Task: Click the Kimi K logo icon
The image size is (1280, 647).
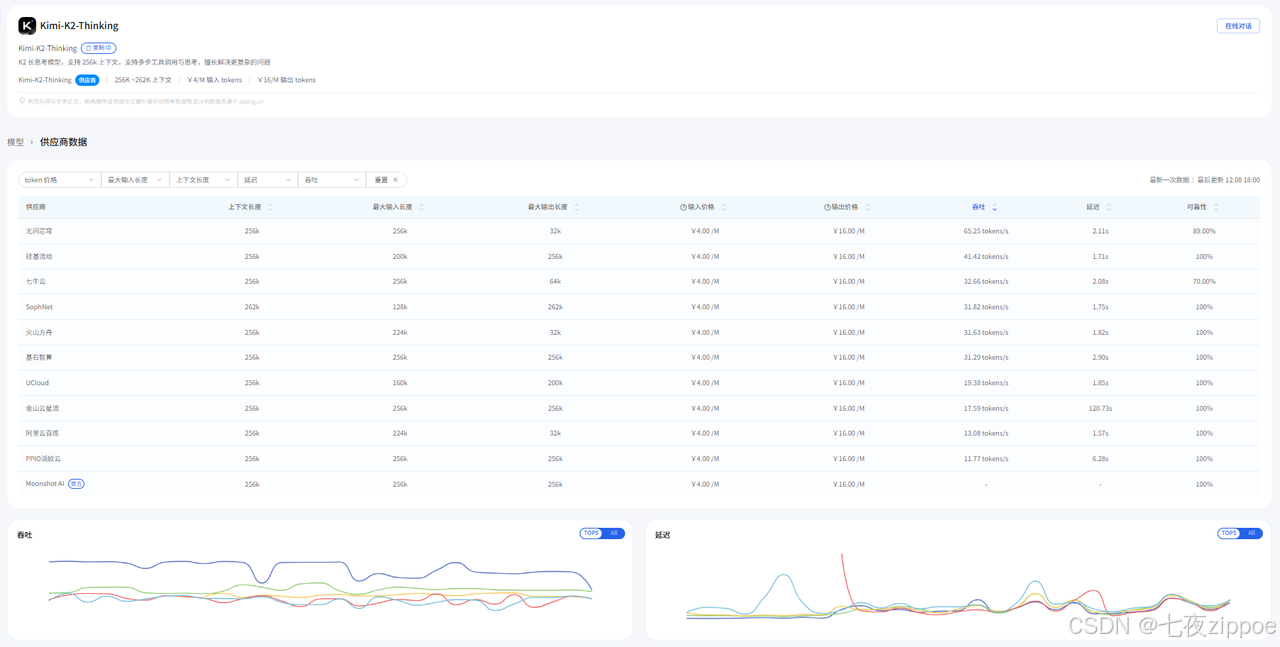Action: [x=27, y=26]
